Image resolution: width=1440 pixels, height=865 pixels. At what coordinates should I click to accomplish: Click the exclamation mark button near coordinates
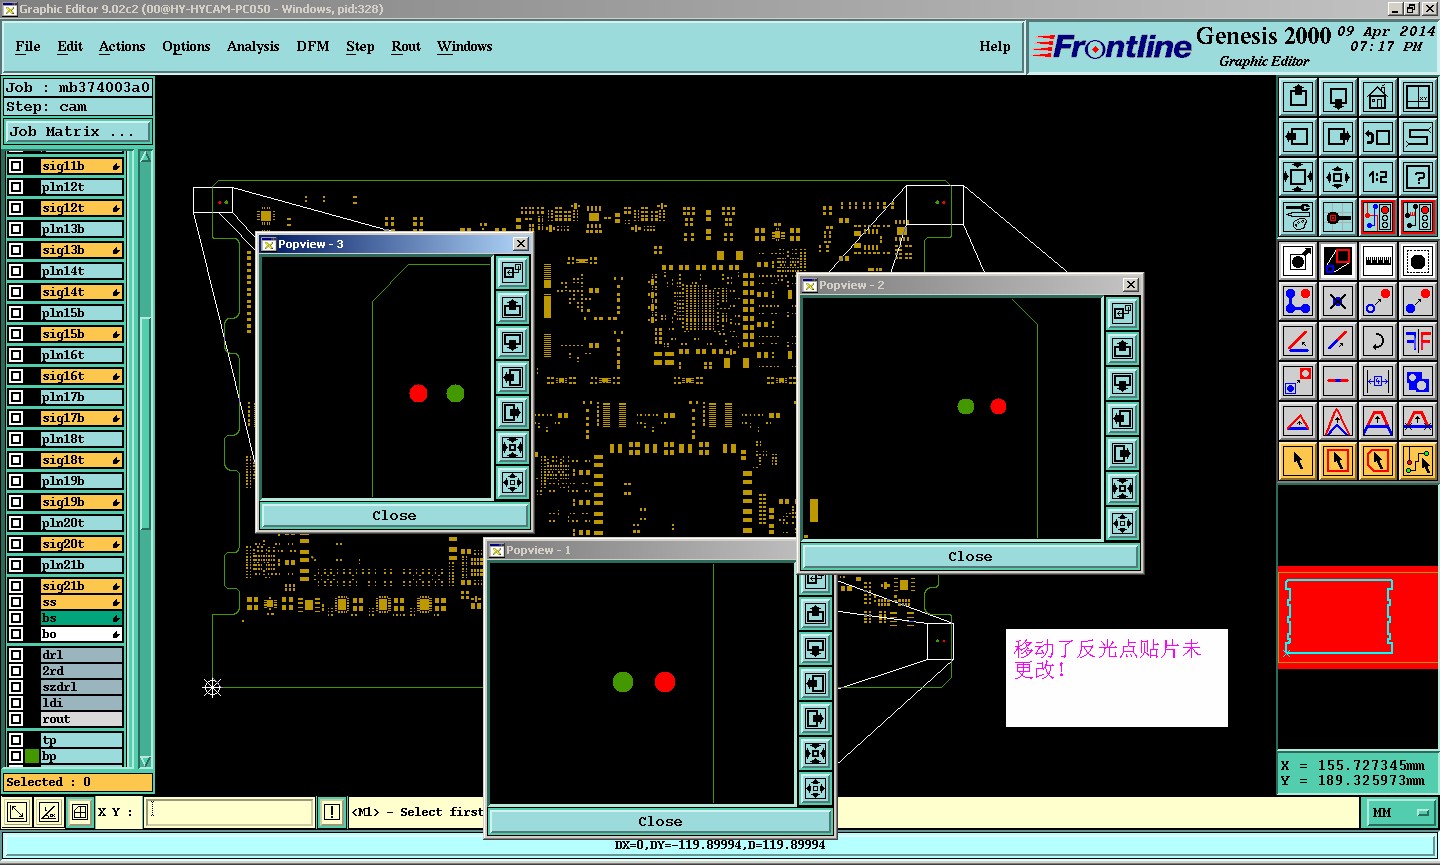(332, 812)
